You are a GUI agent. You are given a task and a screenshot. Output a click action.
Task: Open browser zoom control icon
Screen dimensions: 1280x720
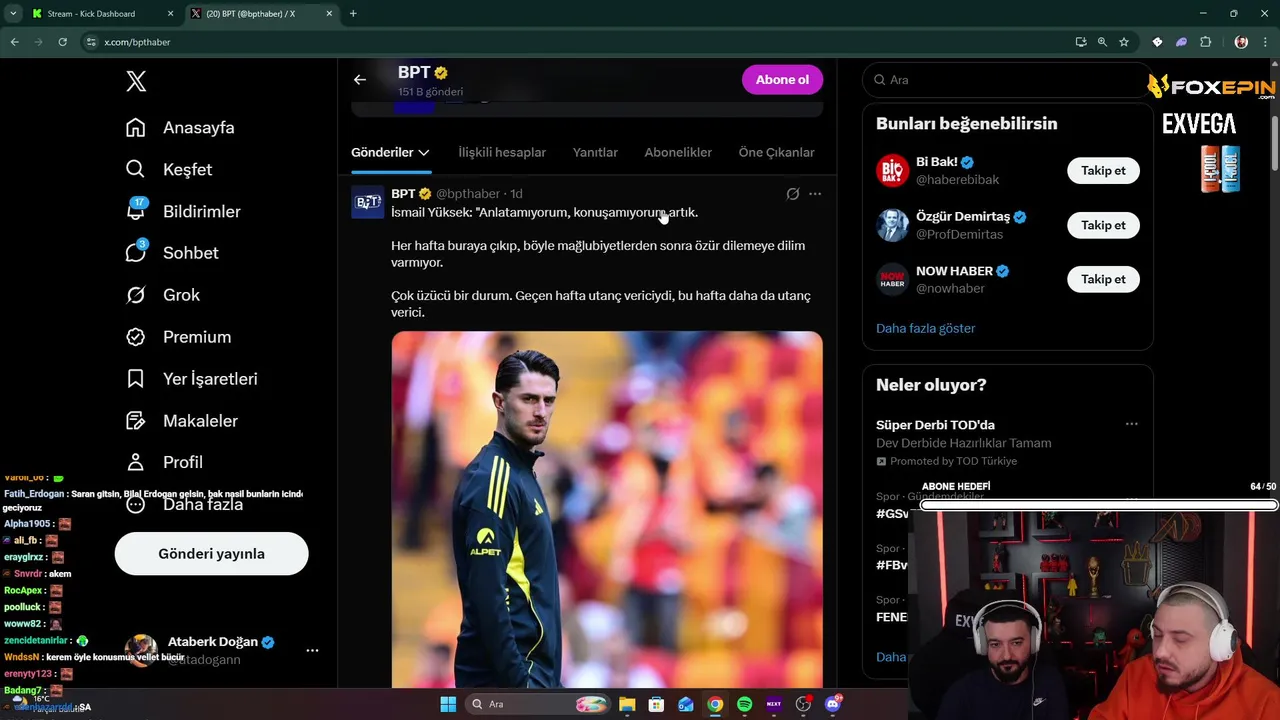tap(1102, 42)
